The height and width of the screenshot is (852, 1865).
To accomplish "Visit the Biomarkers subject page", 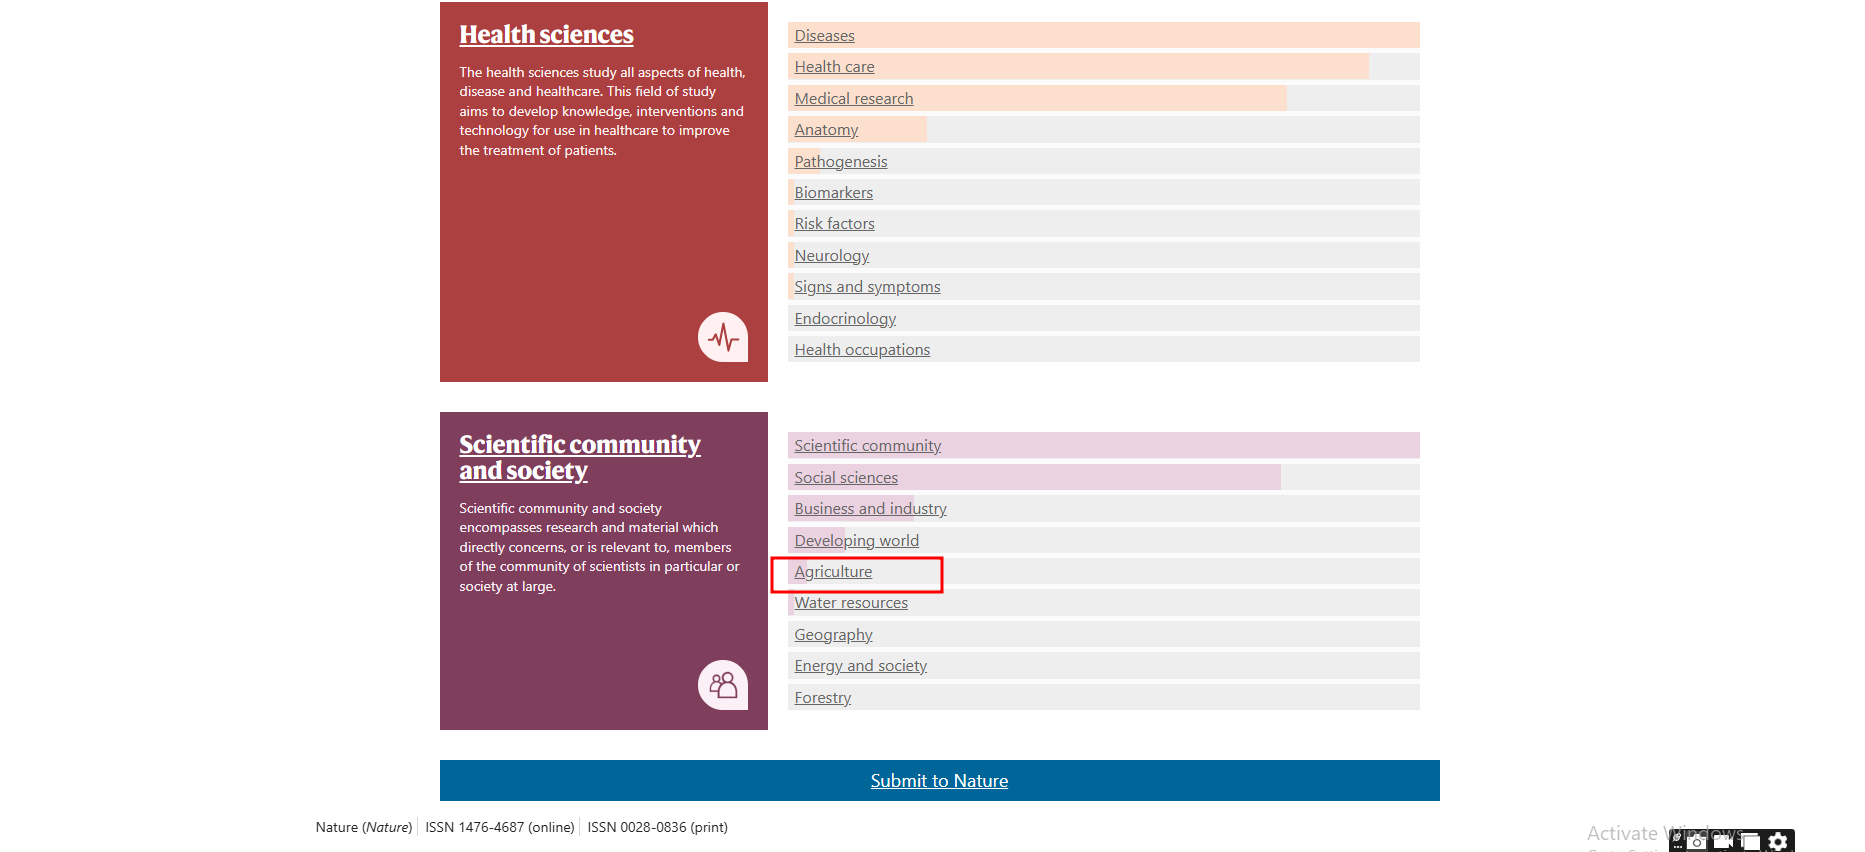I will (833, 193).
